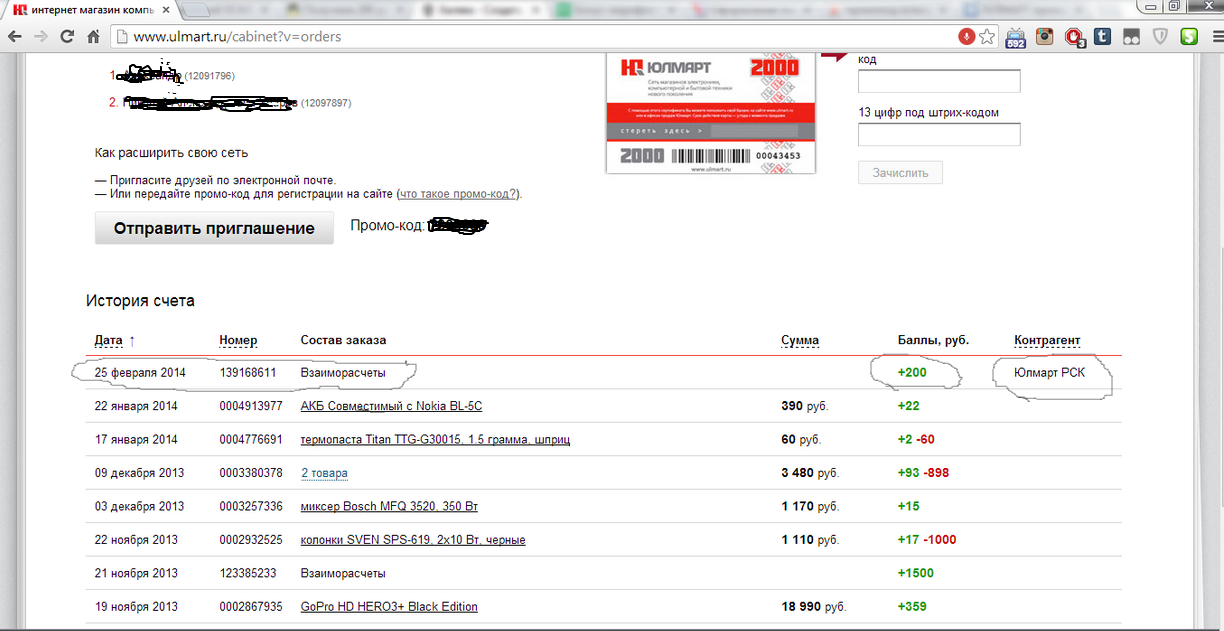This screenshot has height=631, width=1224.
Task: Click the Юлмарт 2000 gift card image
Action: coord(710,113)
